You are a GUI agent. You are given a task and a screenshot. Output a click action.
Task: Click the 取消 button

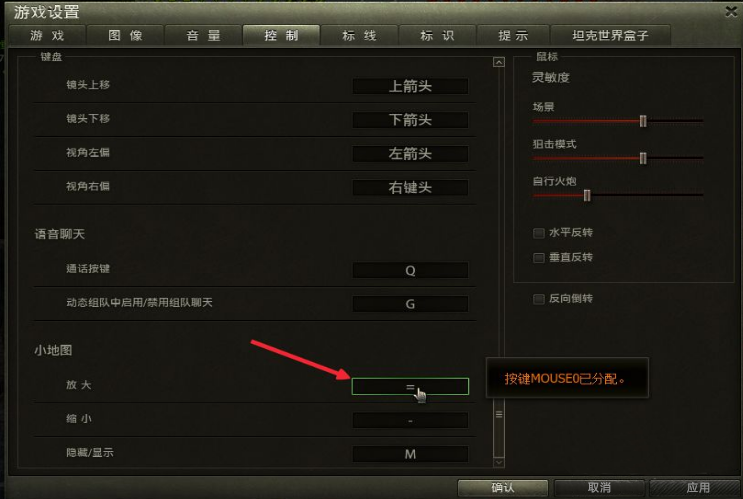599,488
